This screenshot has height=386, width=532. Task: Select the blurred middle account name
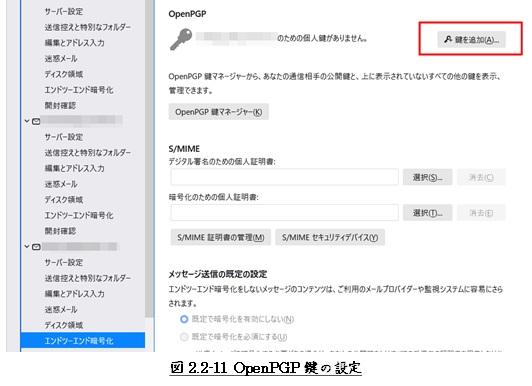pos(82,120)
